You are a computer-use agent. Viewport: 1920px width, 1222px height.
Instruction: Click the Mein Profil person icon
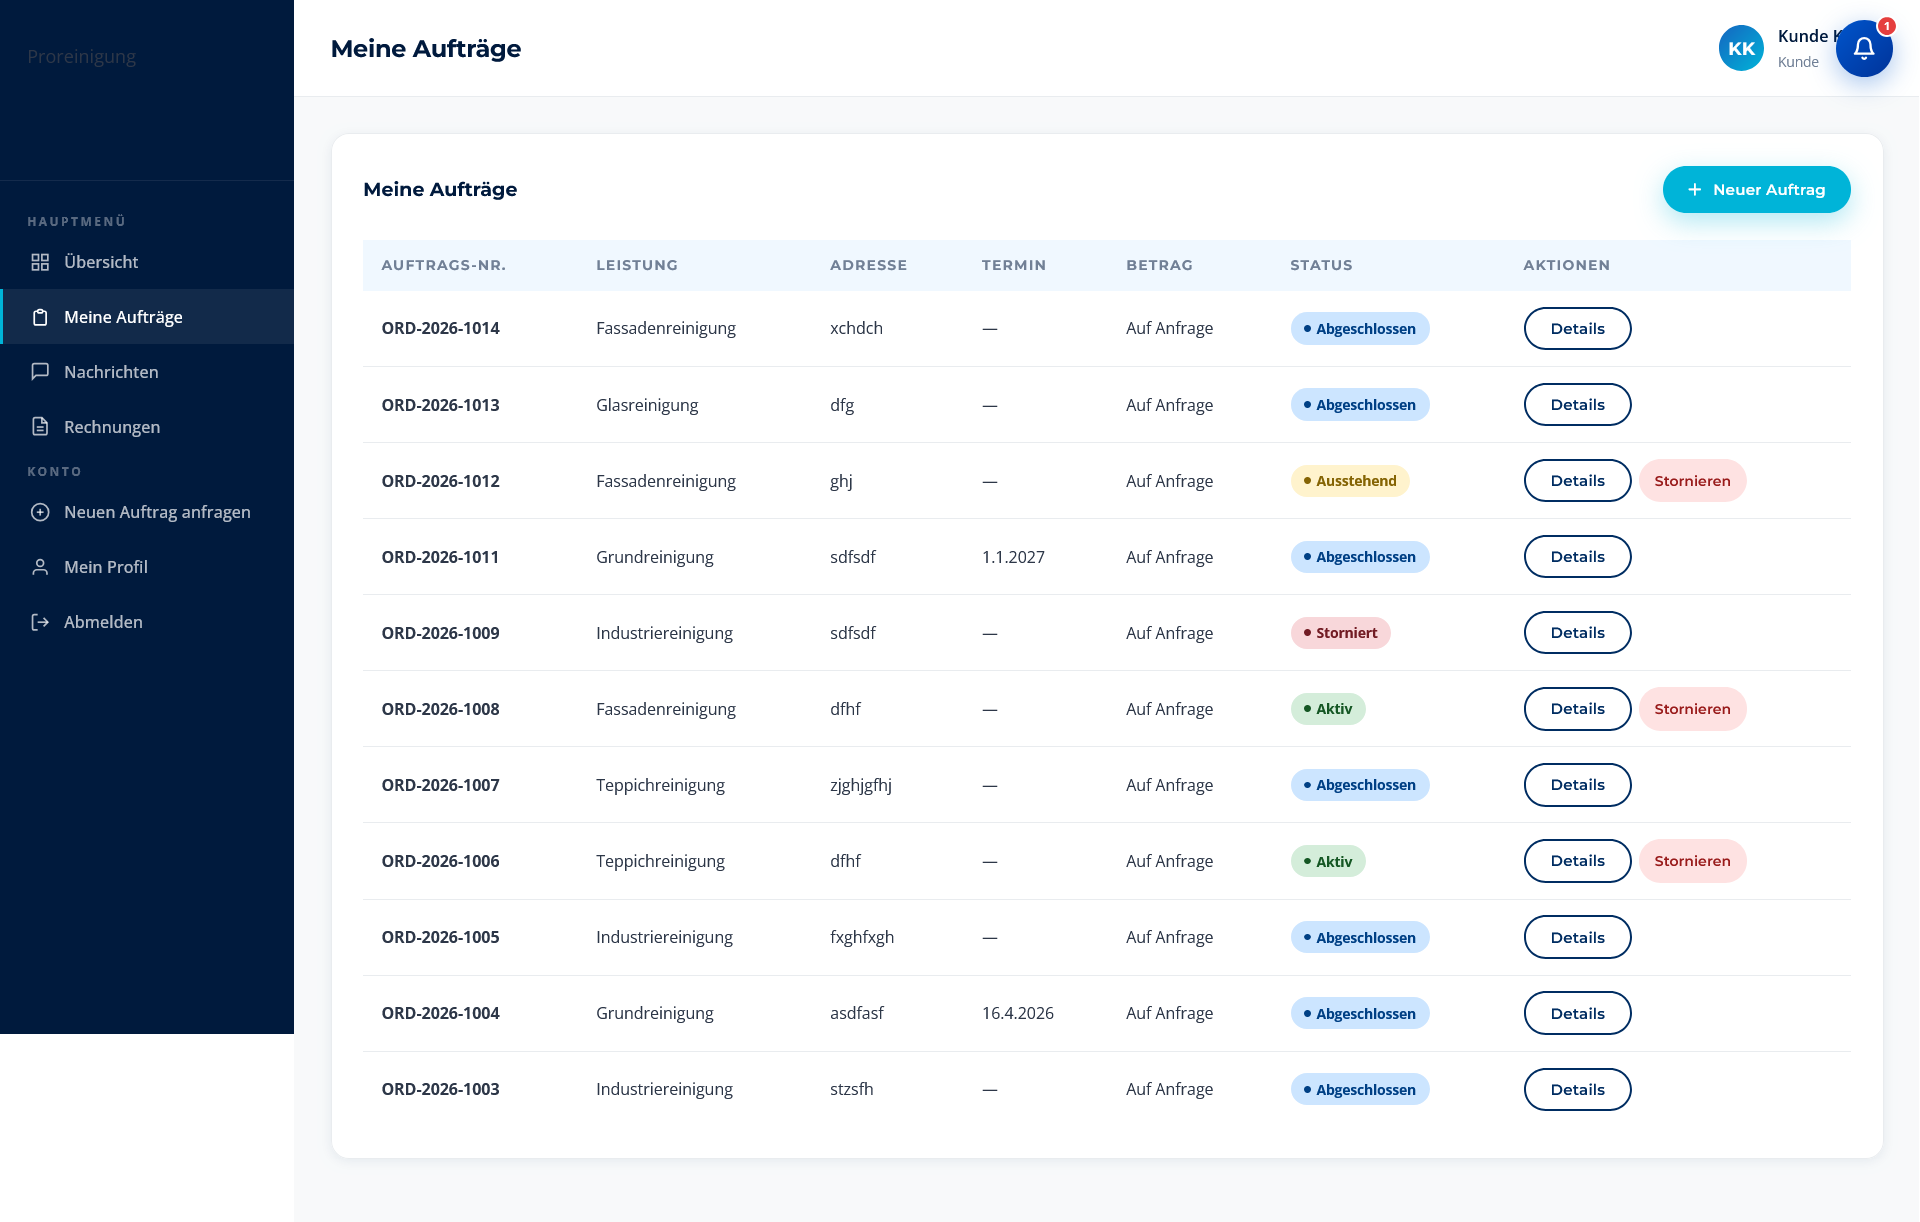(40, 567)
